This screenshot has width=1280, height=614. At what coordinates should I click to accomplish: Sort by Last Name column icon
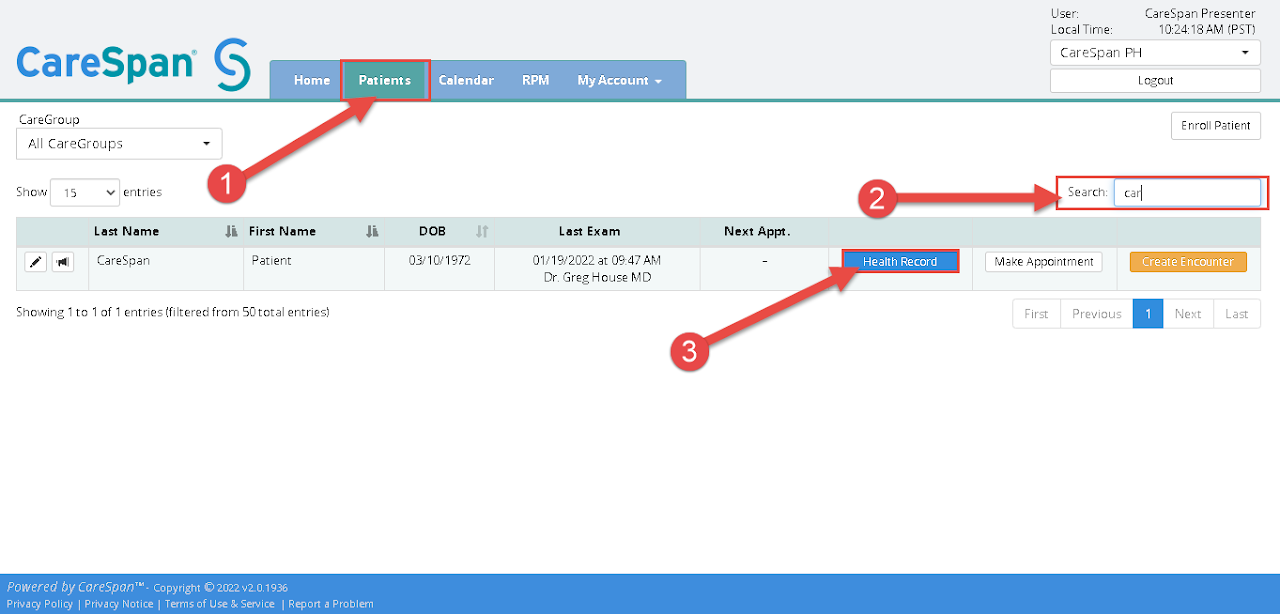pyautogui.click(x=232, y=231)
